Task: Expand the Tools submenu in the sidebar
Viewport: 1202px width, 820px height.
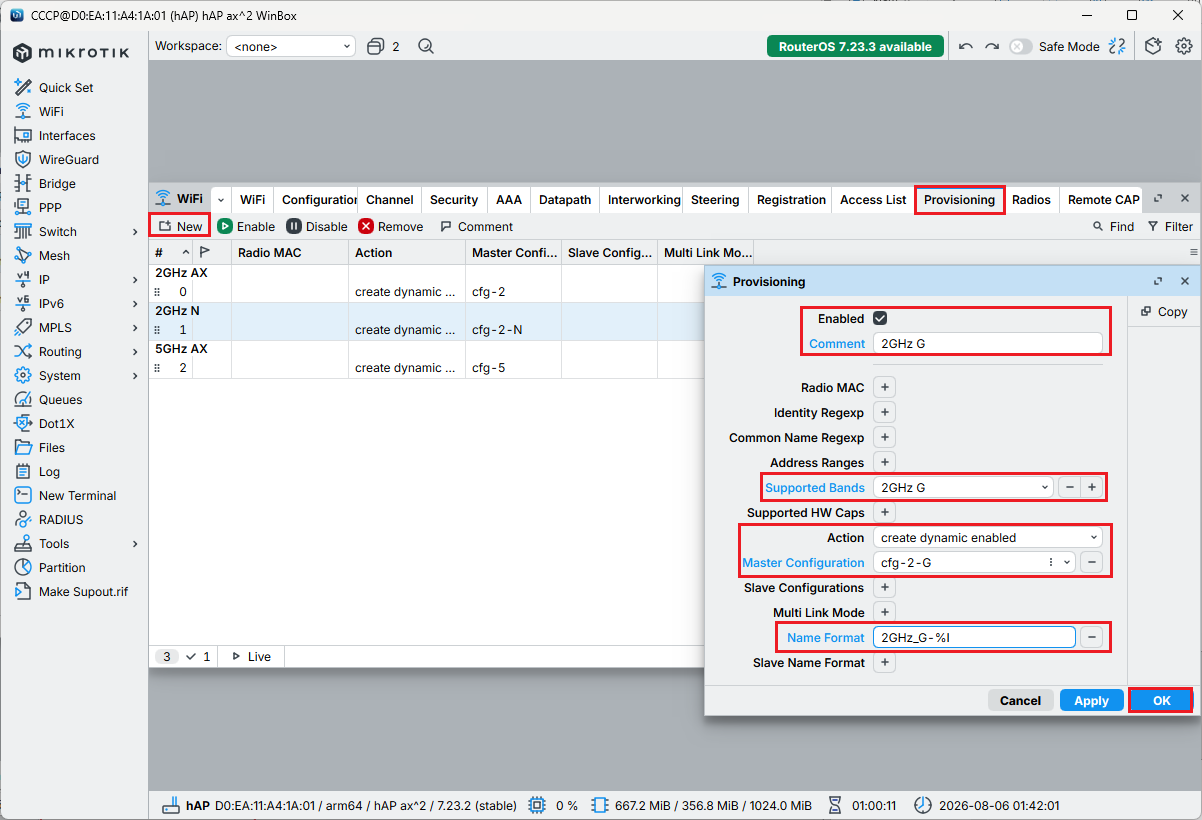Action: [x=135, y=543]
